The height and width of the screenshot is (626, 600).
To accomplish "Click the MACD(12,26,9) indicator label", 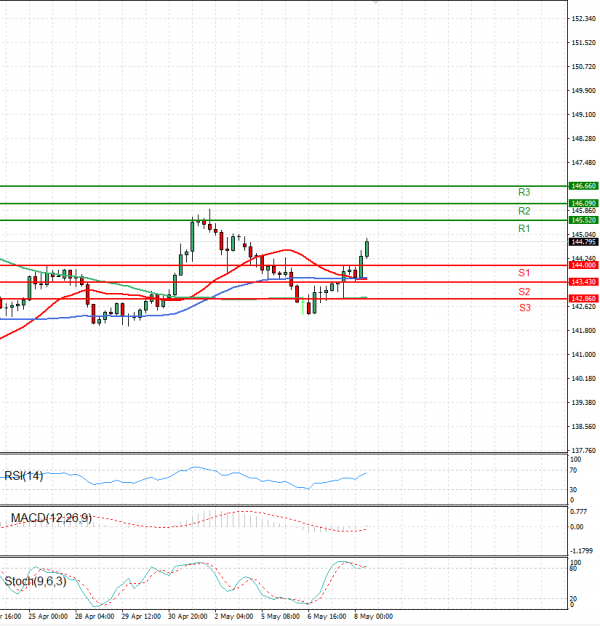I will [51, 518].
